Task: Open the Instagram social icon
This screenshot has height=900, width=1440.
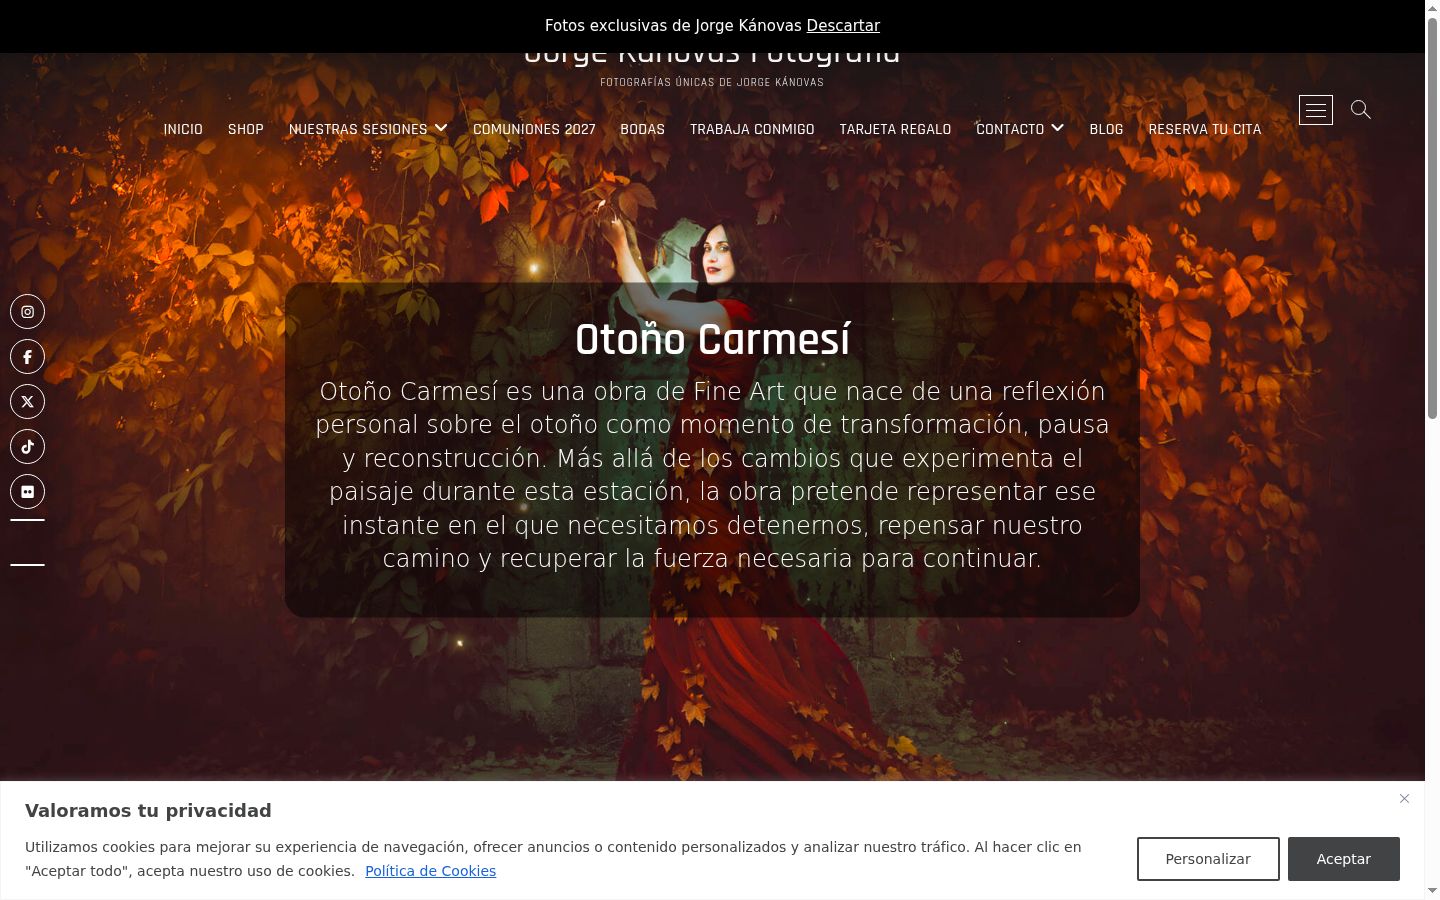Action: click(28, 312)
